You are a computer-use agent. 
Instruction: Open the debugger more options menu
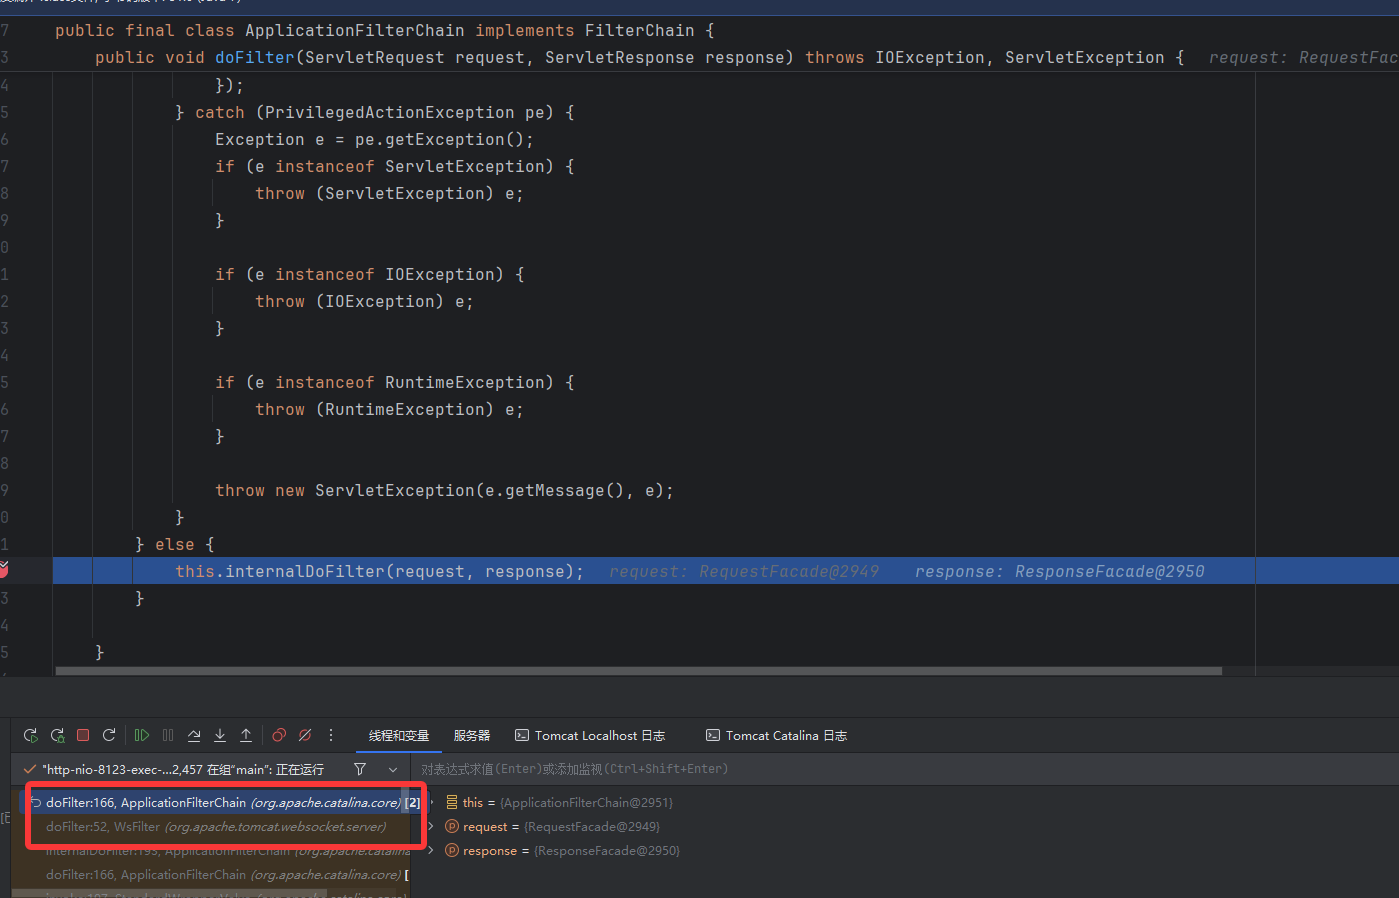point(331,735)
